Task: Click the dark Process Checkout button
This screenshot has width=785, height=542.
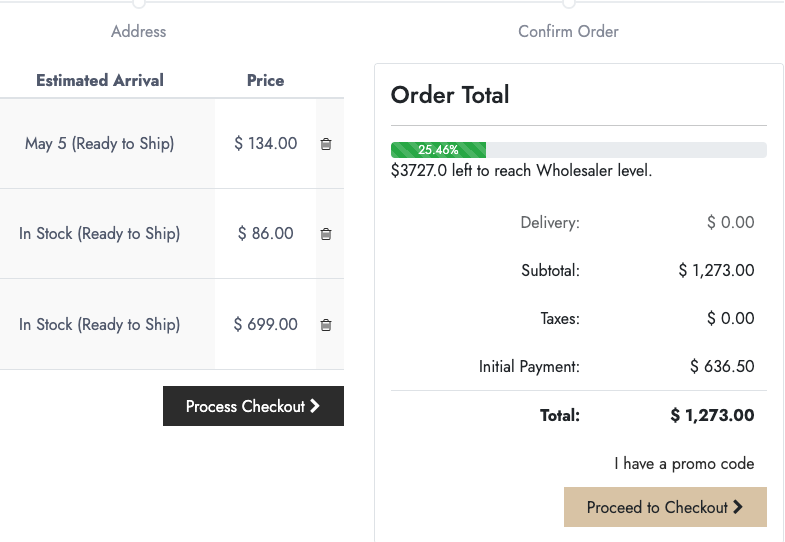Action: tap(253, 406)
